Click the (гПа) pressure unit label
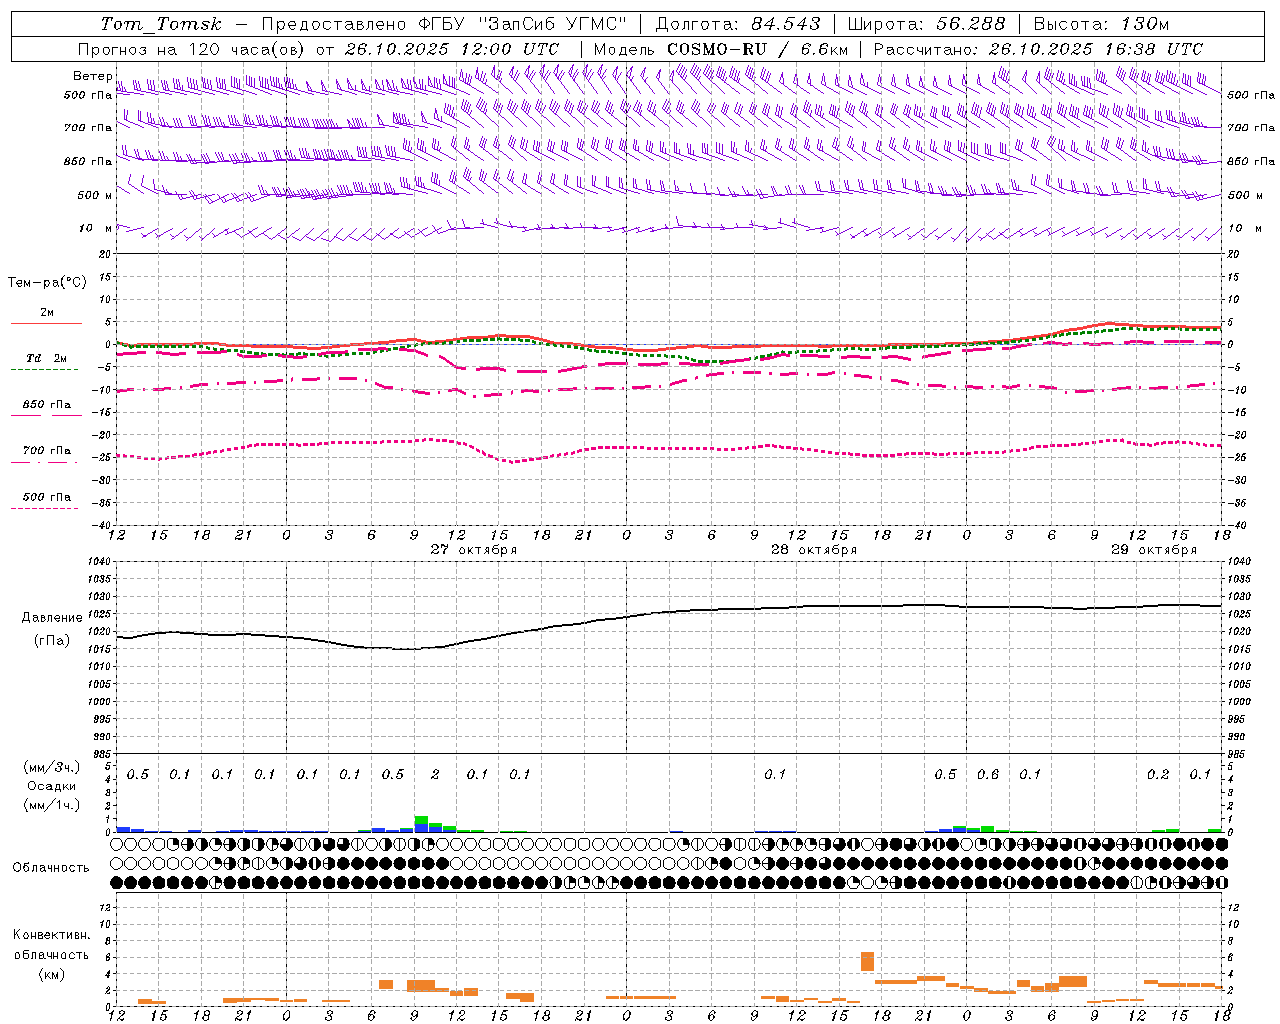The image size is (1280, 1024). (52, 641)
